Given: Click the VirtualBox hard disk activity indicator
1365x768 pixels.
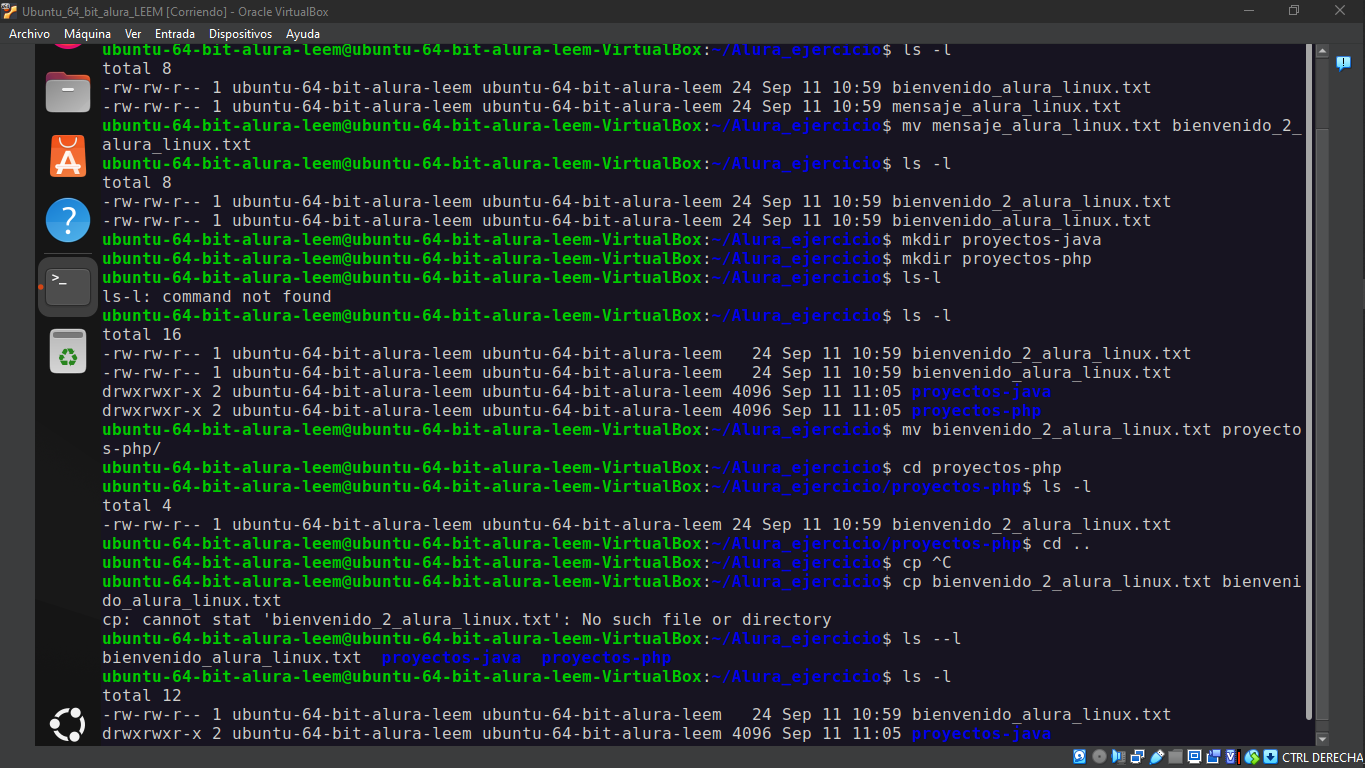Looking at the screenshot, I should click(1080, 757).
